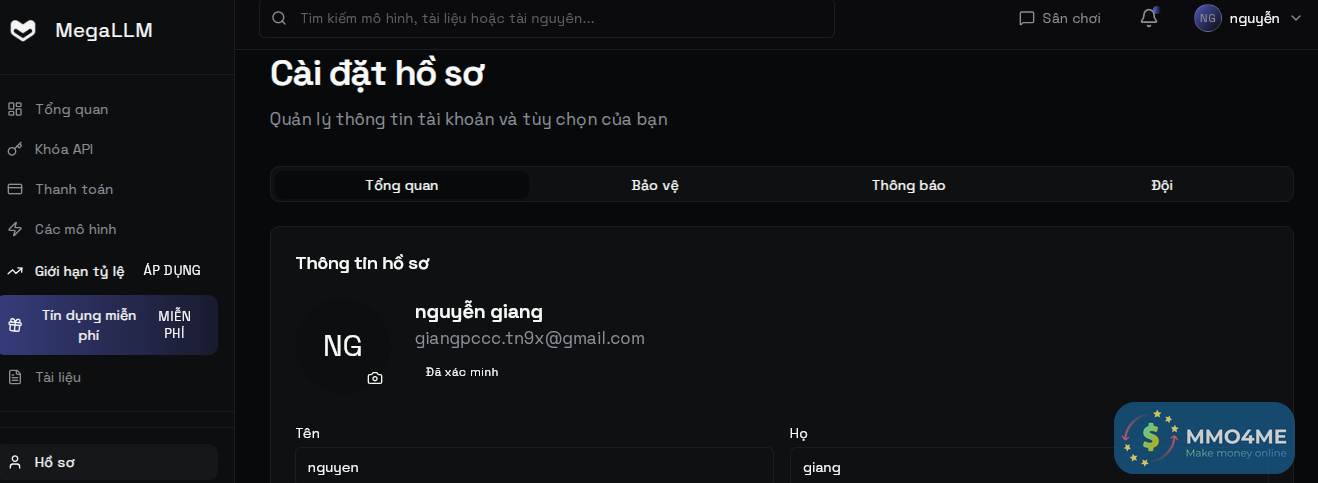
Task: Open the Sân chơi playground link
Action: pyautogui.click(x=1059, y=18)
